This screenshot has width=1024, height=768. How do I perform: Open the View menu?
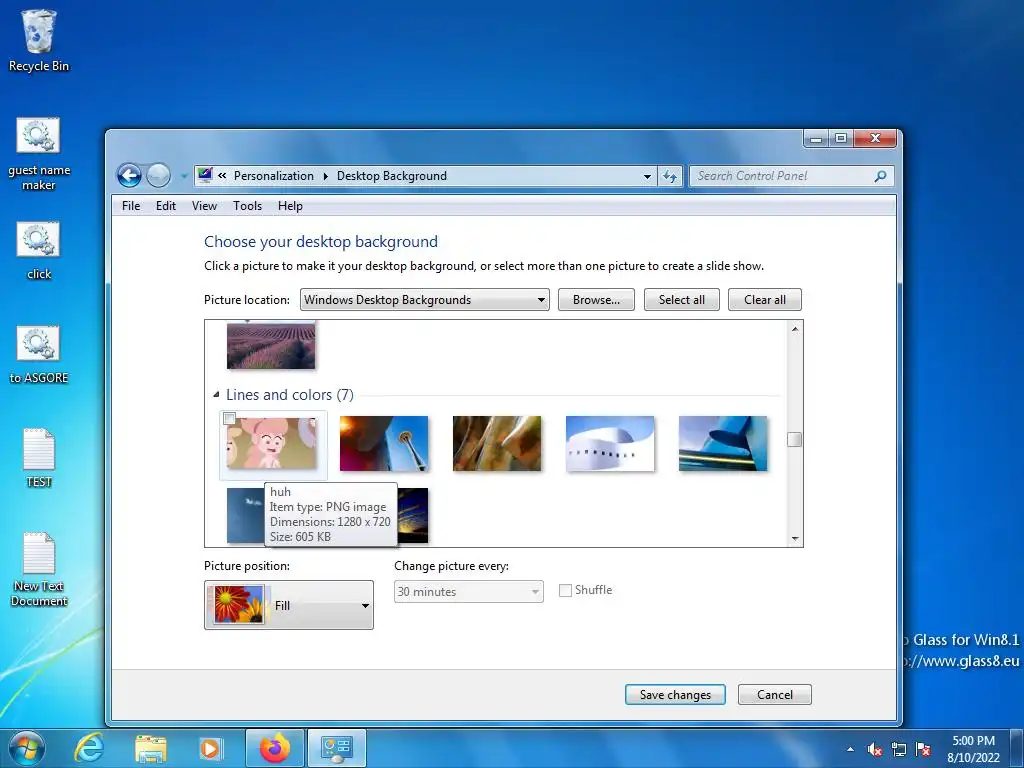click(204, 206)
